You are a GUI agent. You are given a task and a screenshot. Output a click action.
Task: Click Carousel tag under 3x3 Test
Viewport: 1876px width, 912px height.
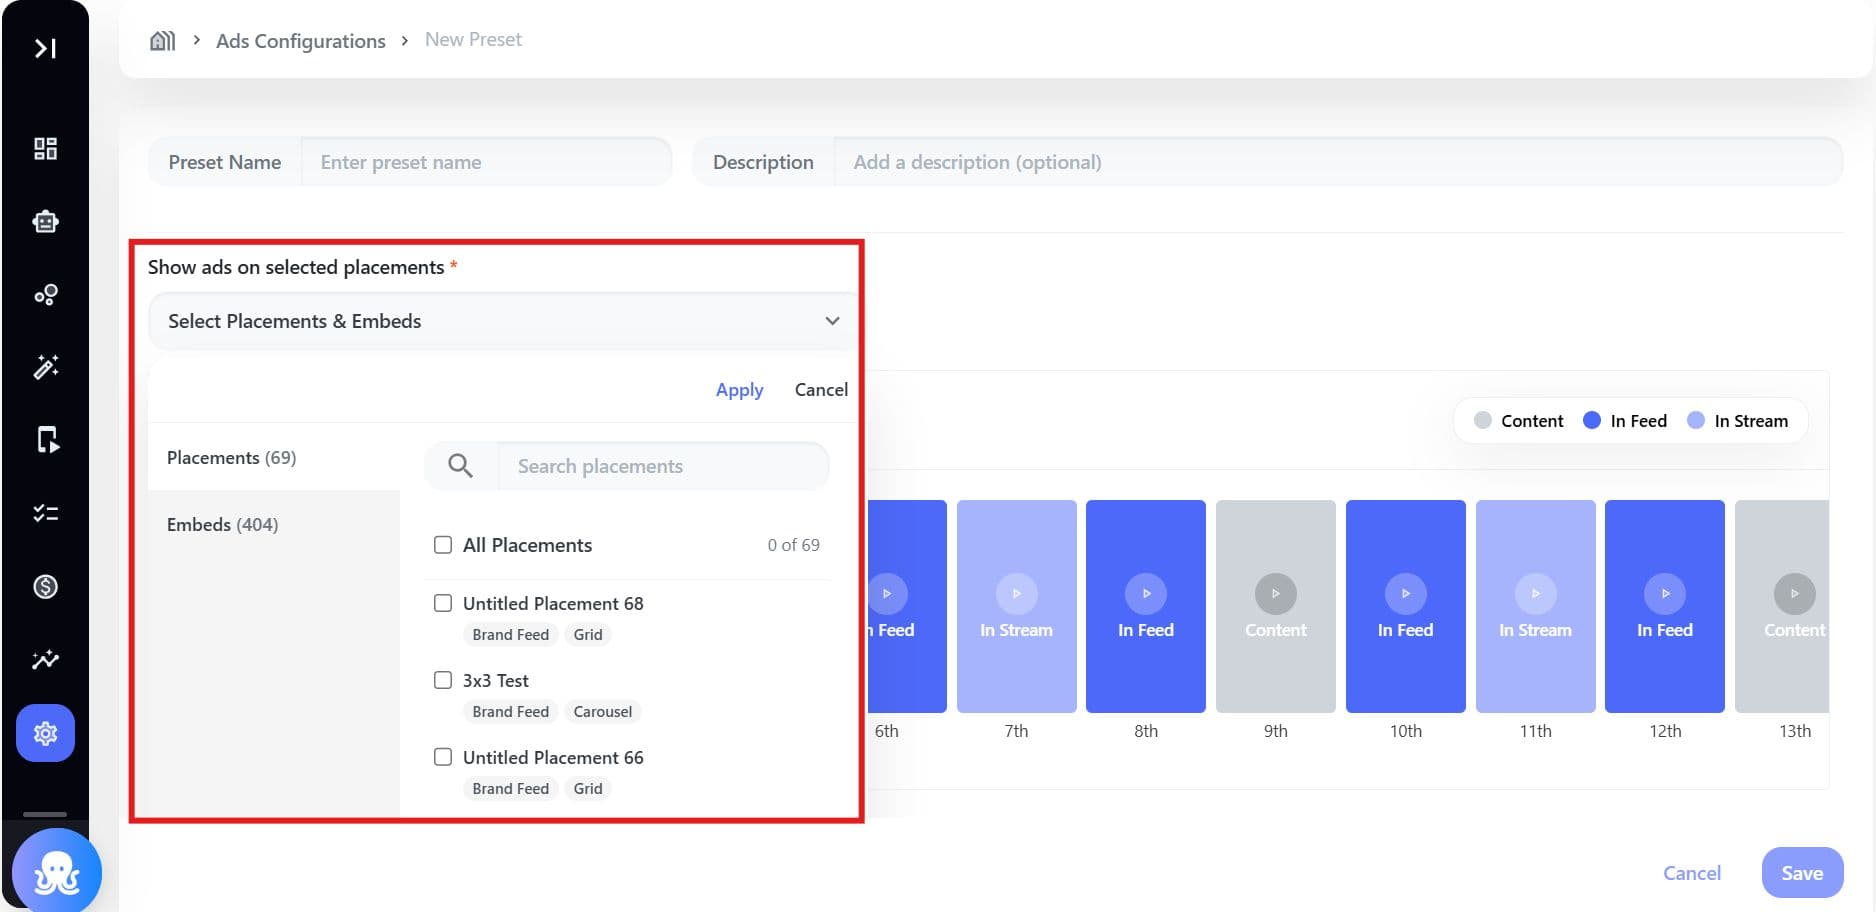(603, 712)
